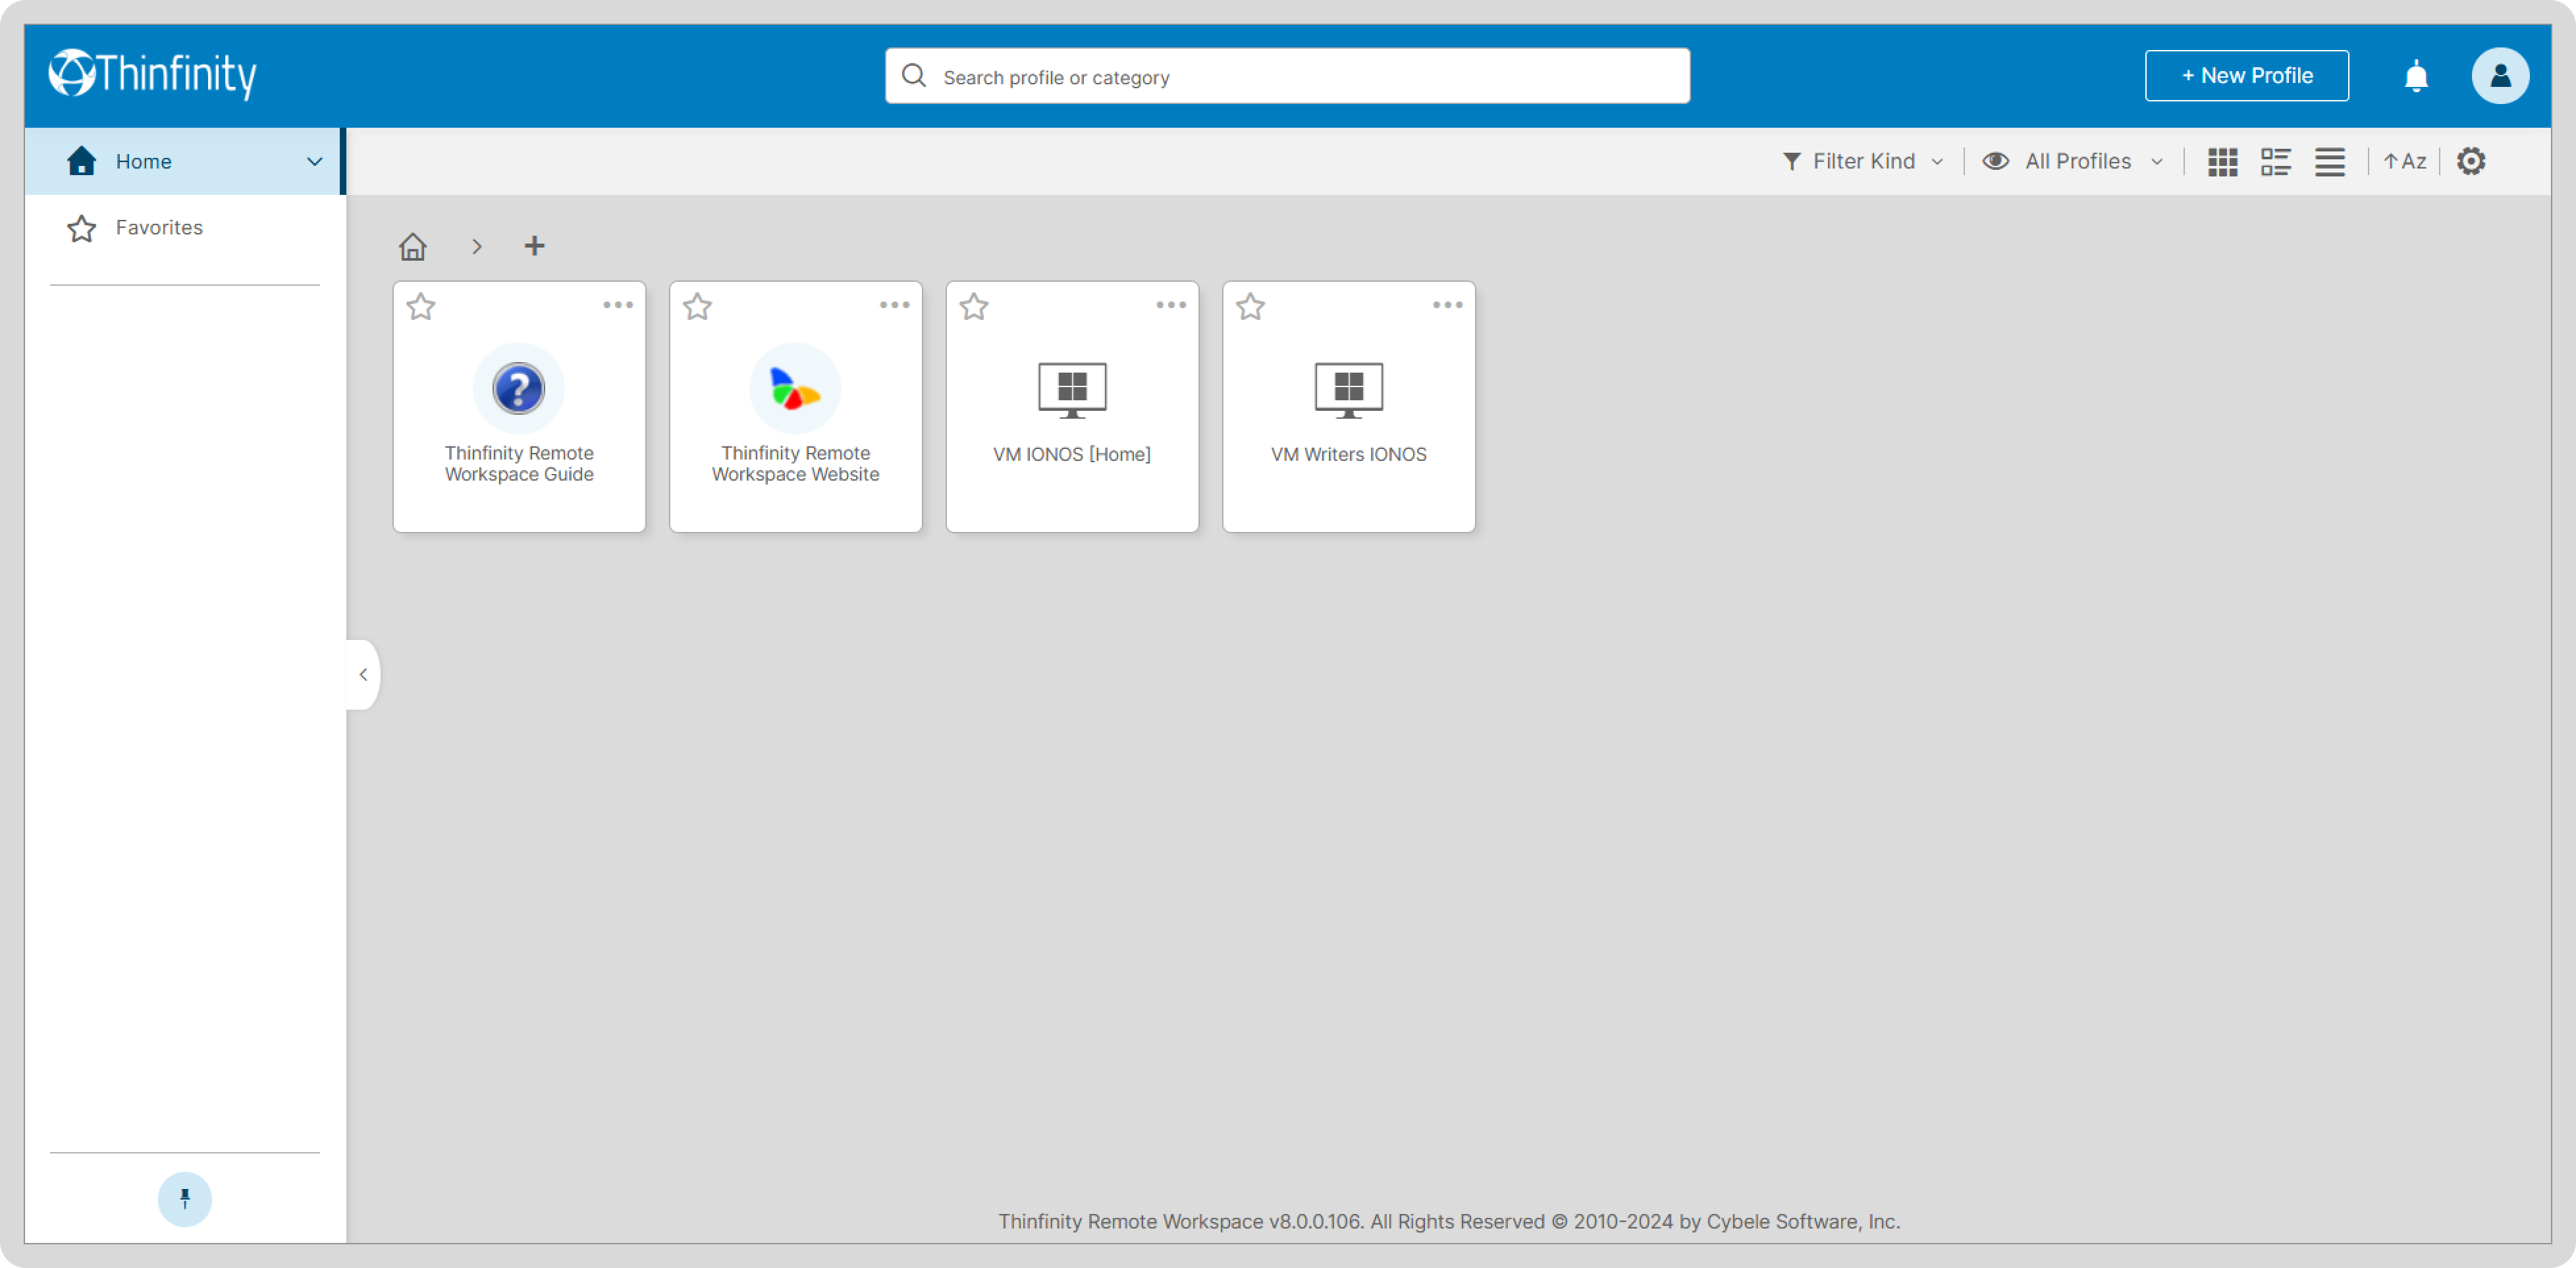The height and width of the screenshot is (1268, 2576).
Task: Click the breadcrumb chevron arrow
Action: coord(477,246)
